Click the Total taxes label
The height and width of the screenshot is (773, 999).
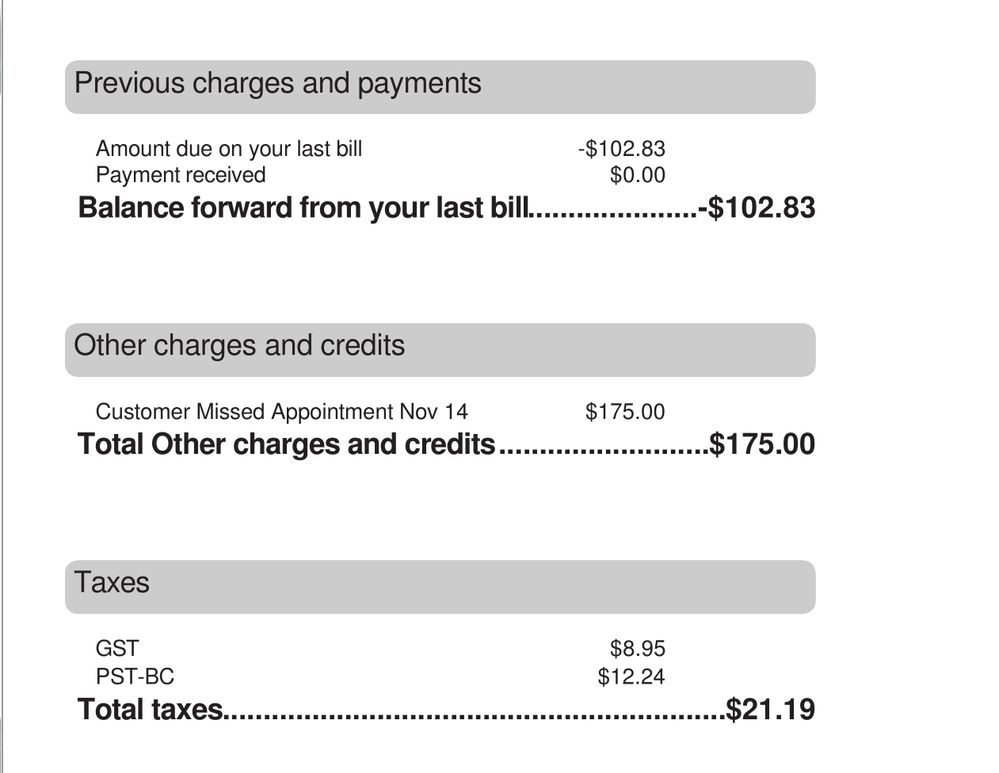tap(150, 710)
